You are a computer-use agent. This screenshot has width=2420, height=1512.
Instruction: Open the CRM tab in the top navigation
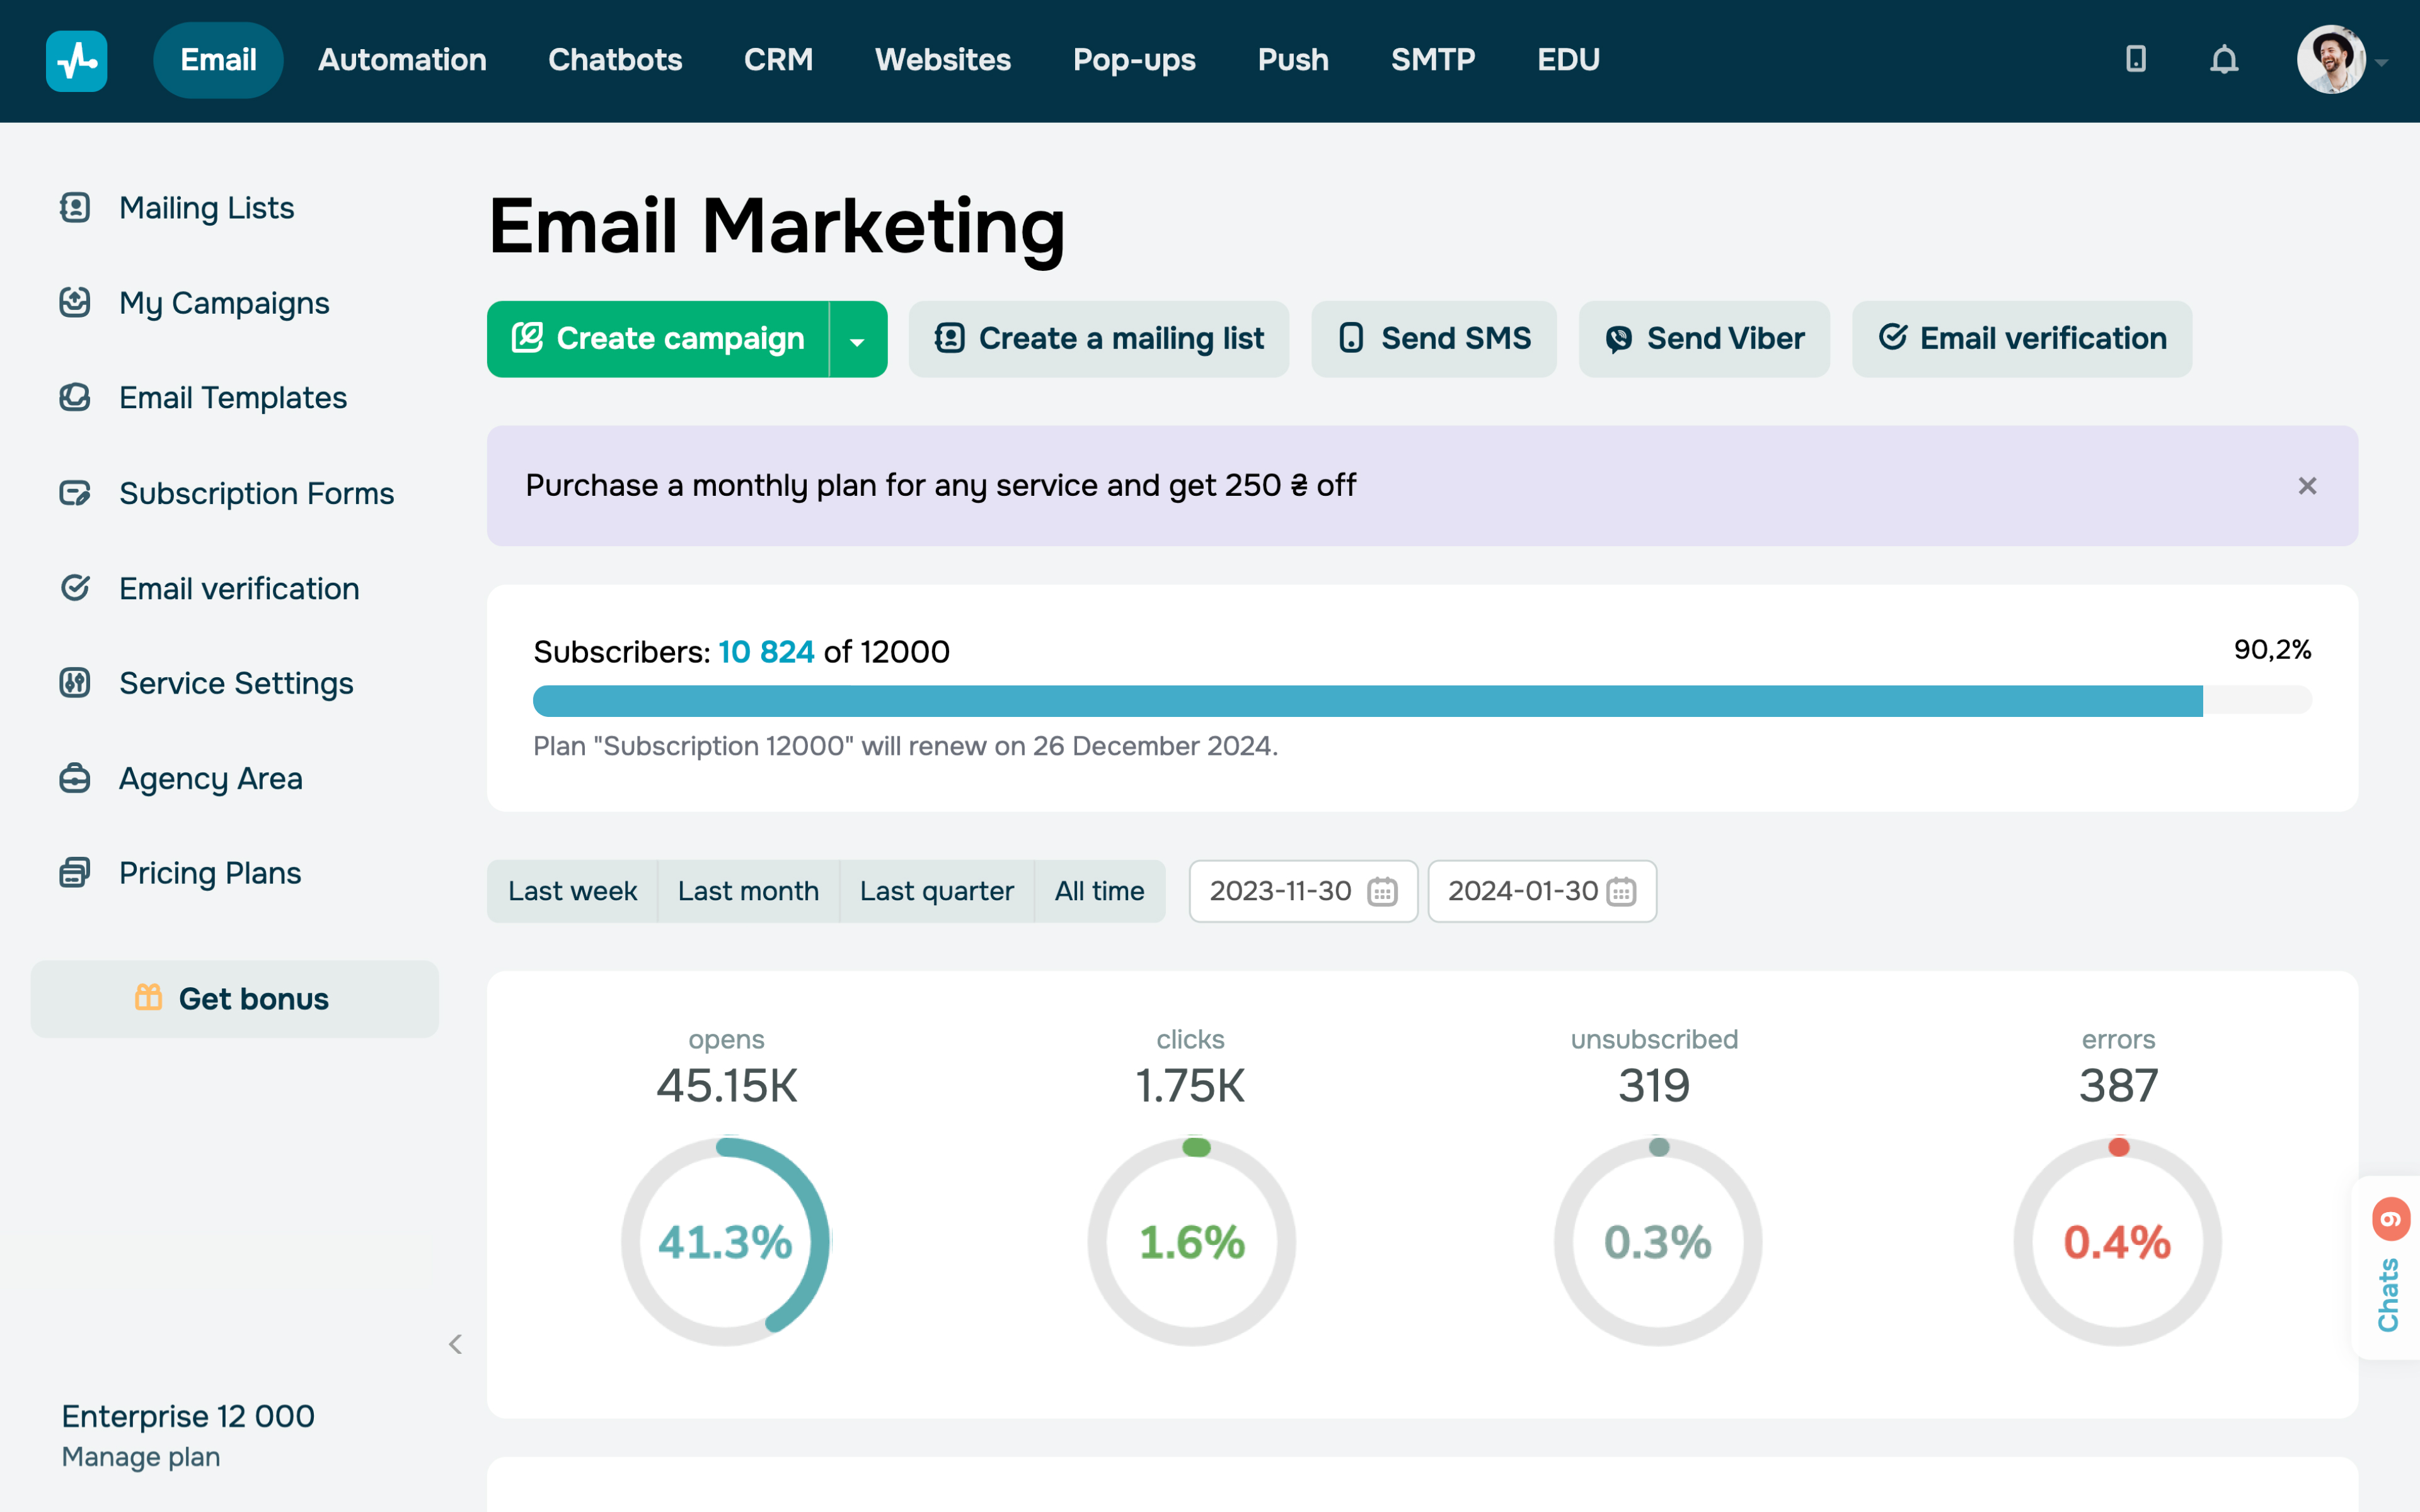778,60
